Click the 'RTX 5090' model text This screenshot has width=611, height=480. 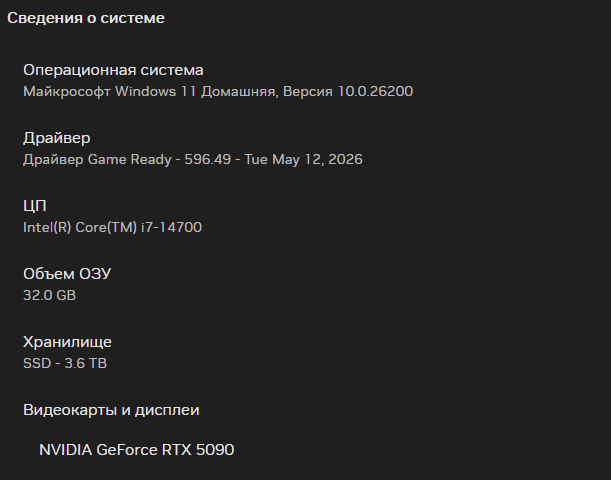click(x=198, y=450)
